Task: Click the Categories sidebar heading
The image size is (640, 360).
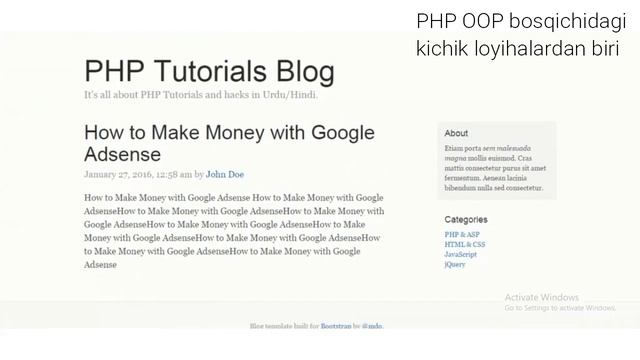Action: click(x=466, y=219)
